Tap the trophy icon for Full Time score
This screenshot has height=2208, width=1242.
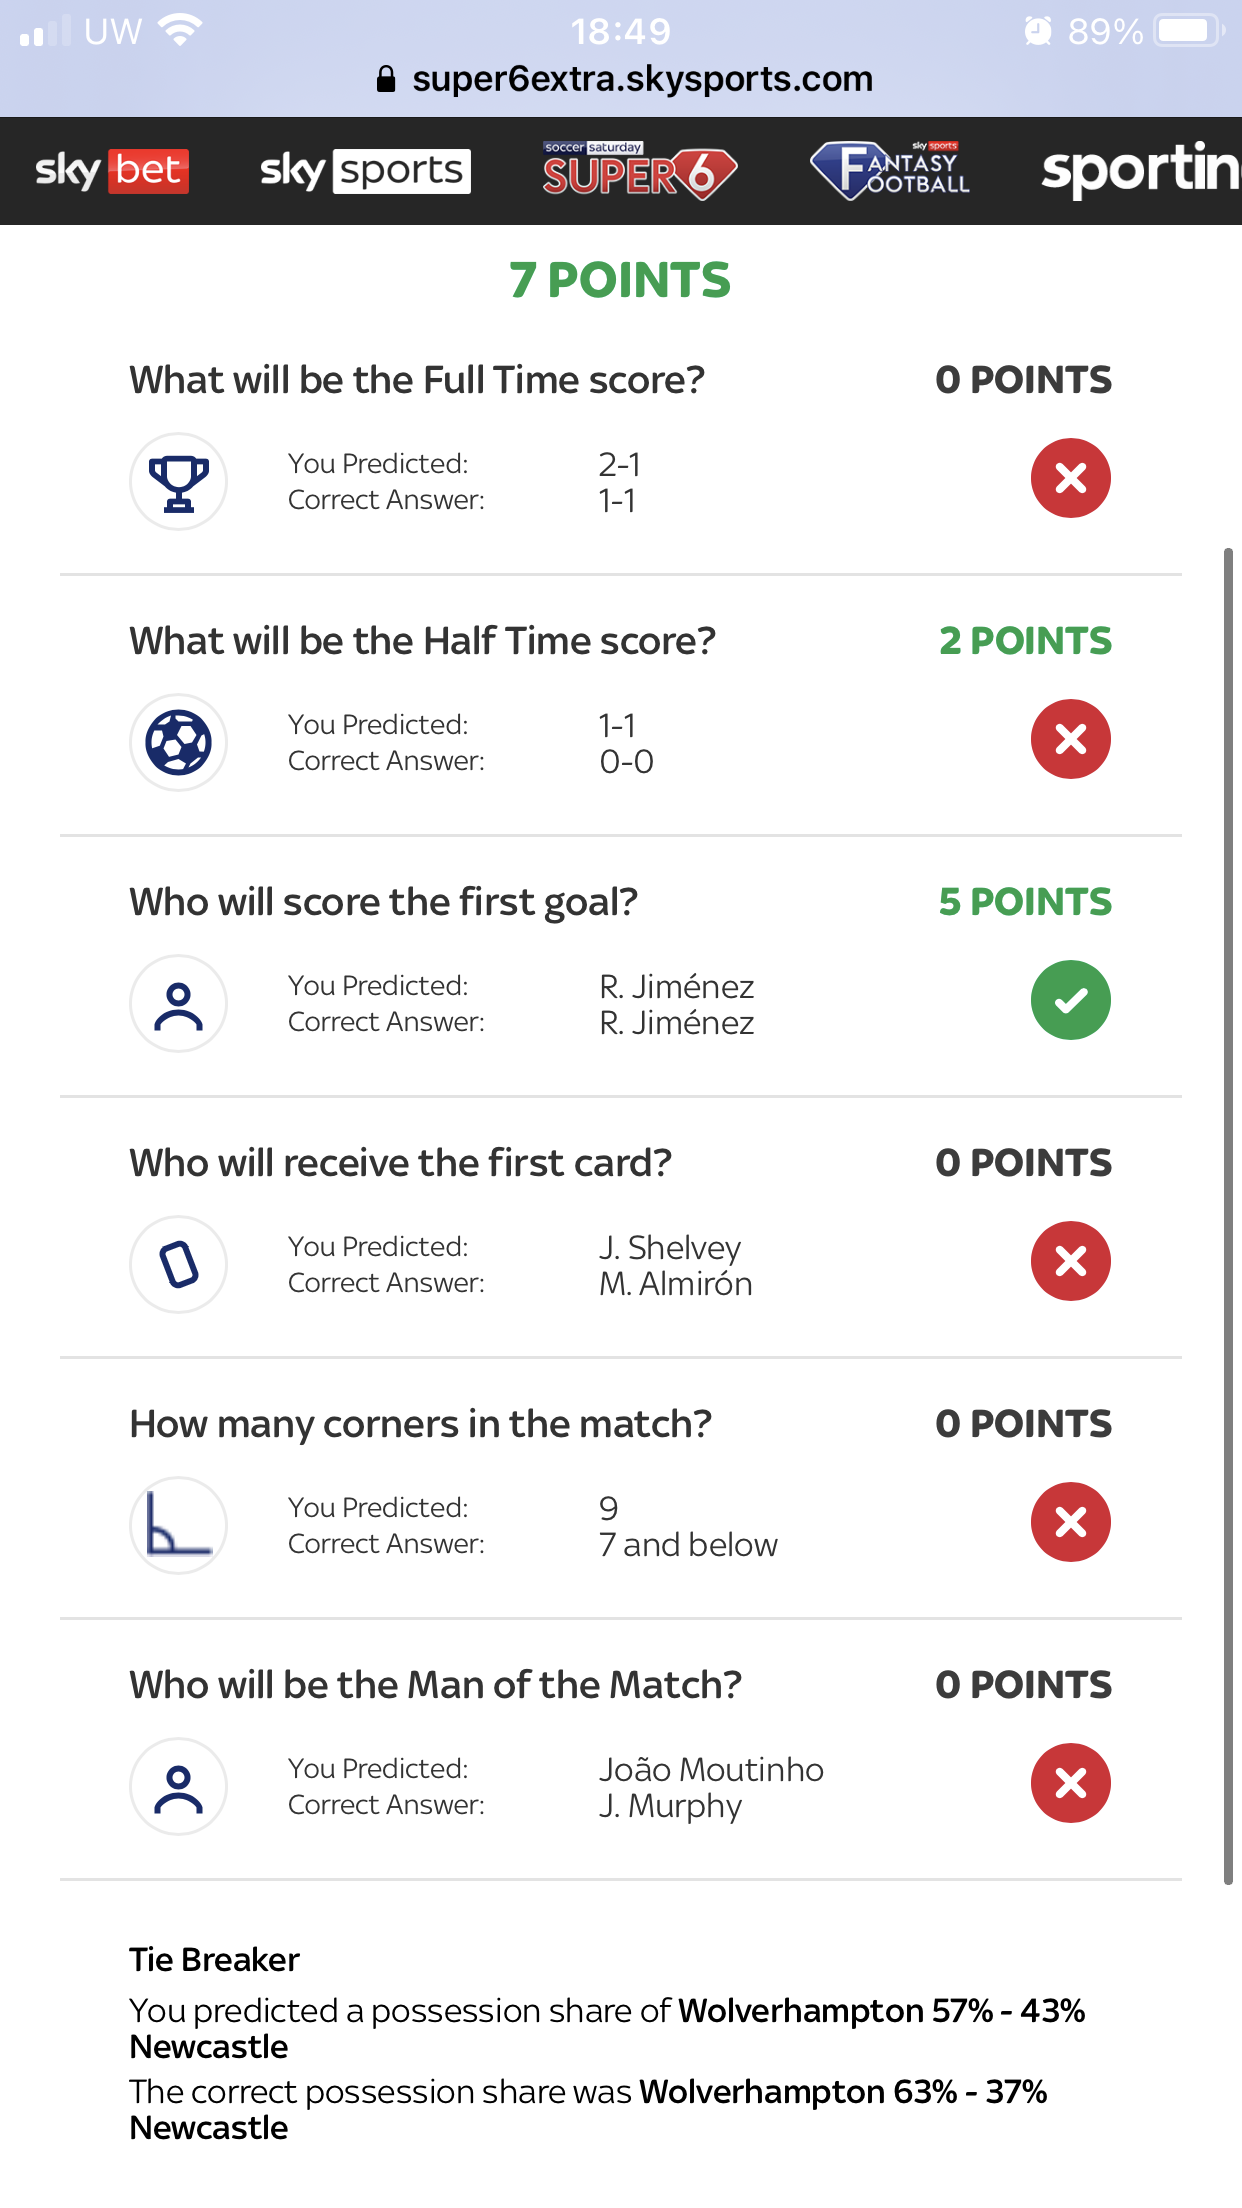pyautogui.click(x=179, y=482)
